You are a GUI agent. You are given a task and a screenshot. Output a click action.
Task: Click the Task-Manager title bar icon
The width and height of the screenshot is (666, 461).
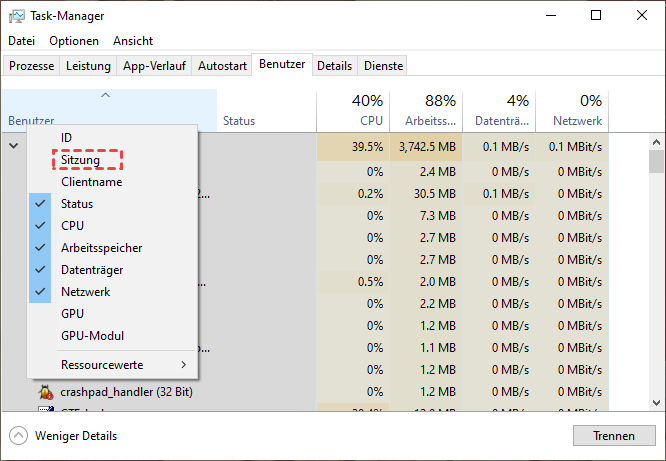(x=17, y=16)
